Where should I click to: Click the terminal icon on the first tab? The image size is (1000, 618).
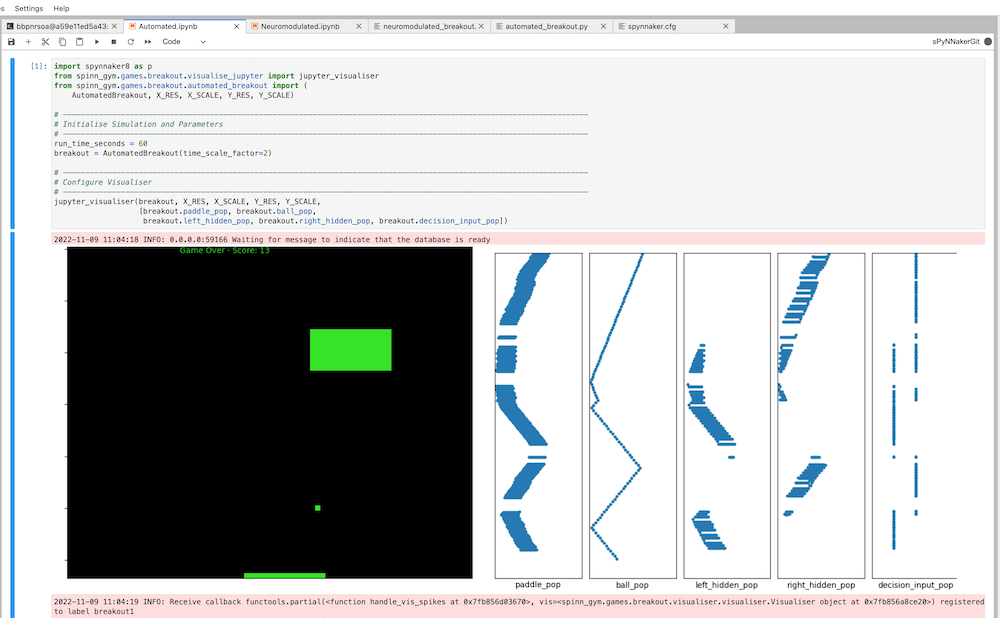(10, 26)
